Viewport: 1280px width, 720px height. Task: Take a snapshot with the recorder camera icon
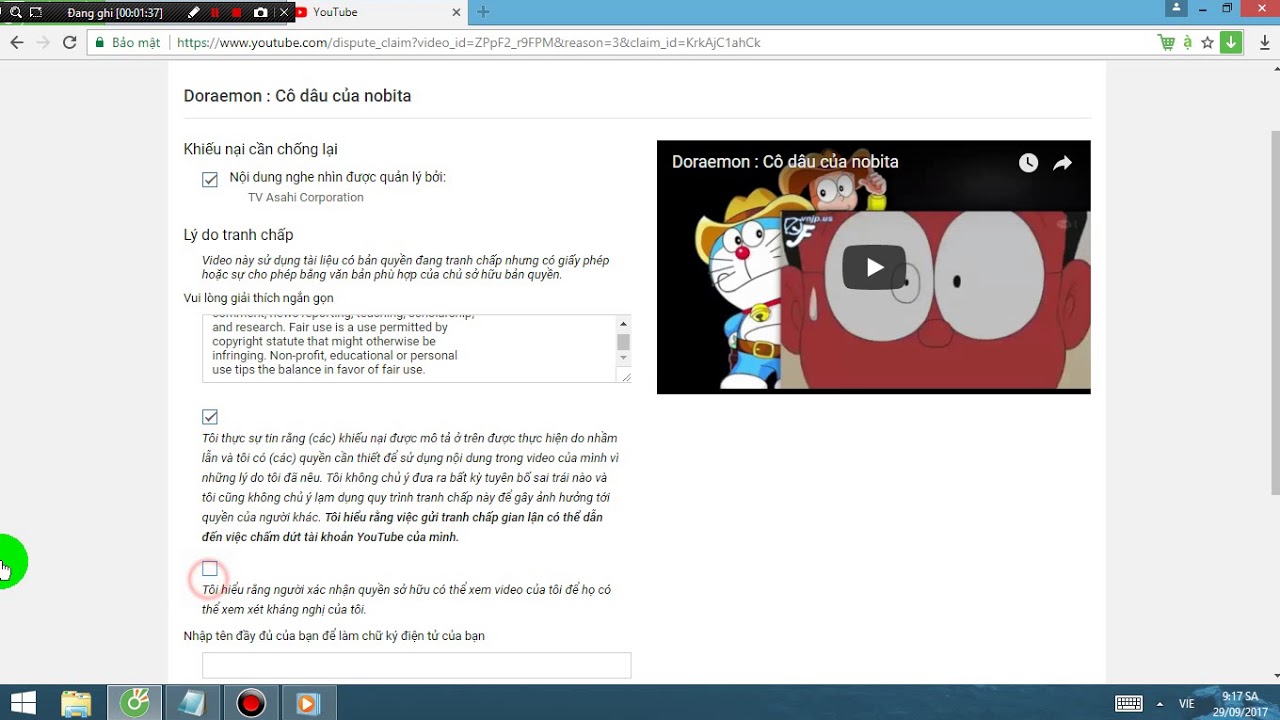point(261,13)
